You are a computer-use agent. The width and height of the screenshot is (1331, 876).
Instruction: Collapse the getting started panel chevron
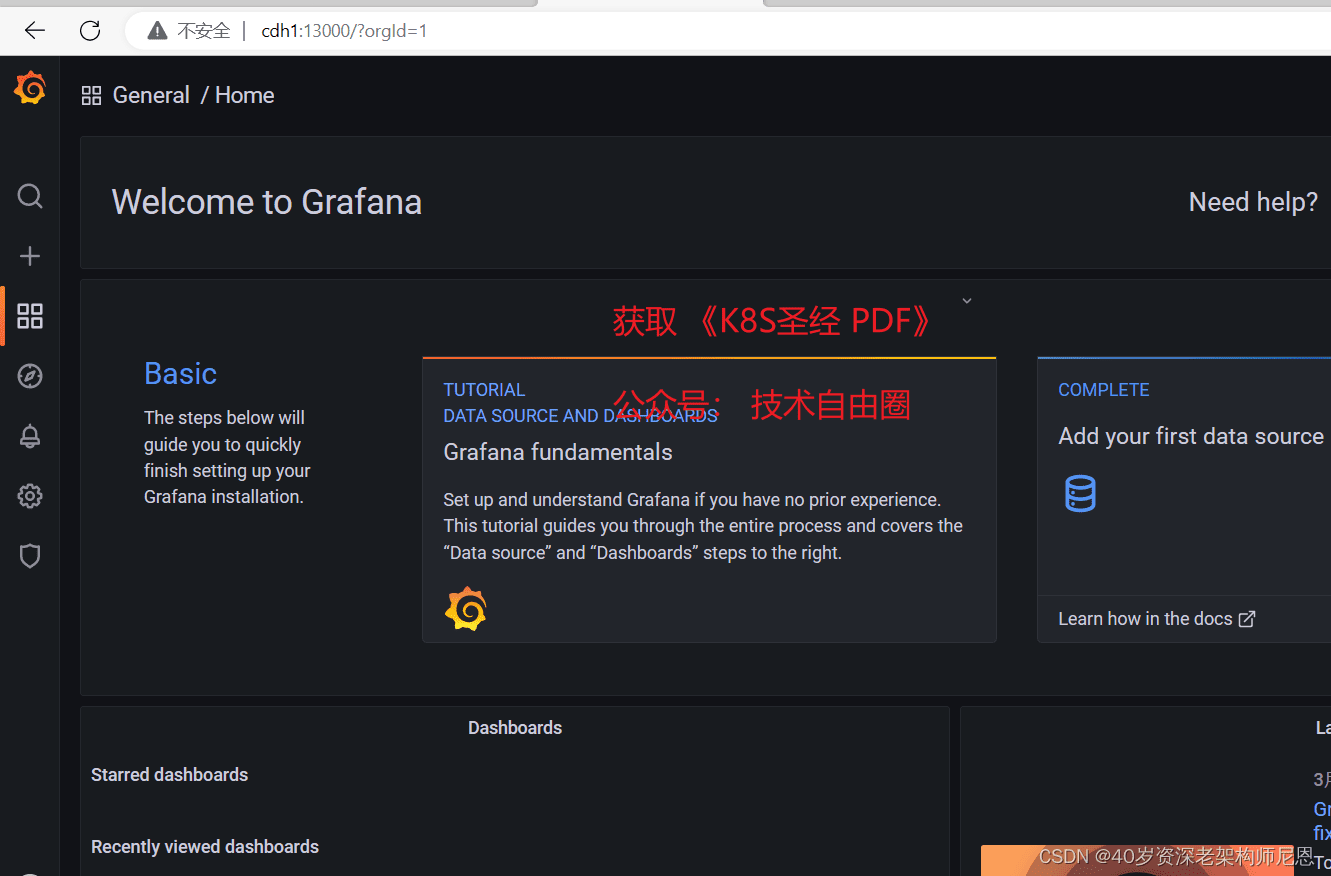pos(966,300)
